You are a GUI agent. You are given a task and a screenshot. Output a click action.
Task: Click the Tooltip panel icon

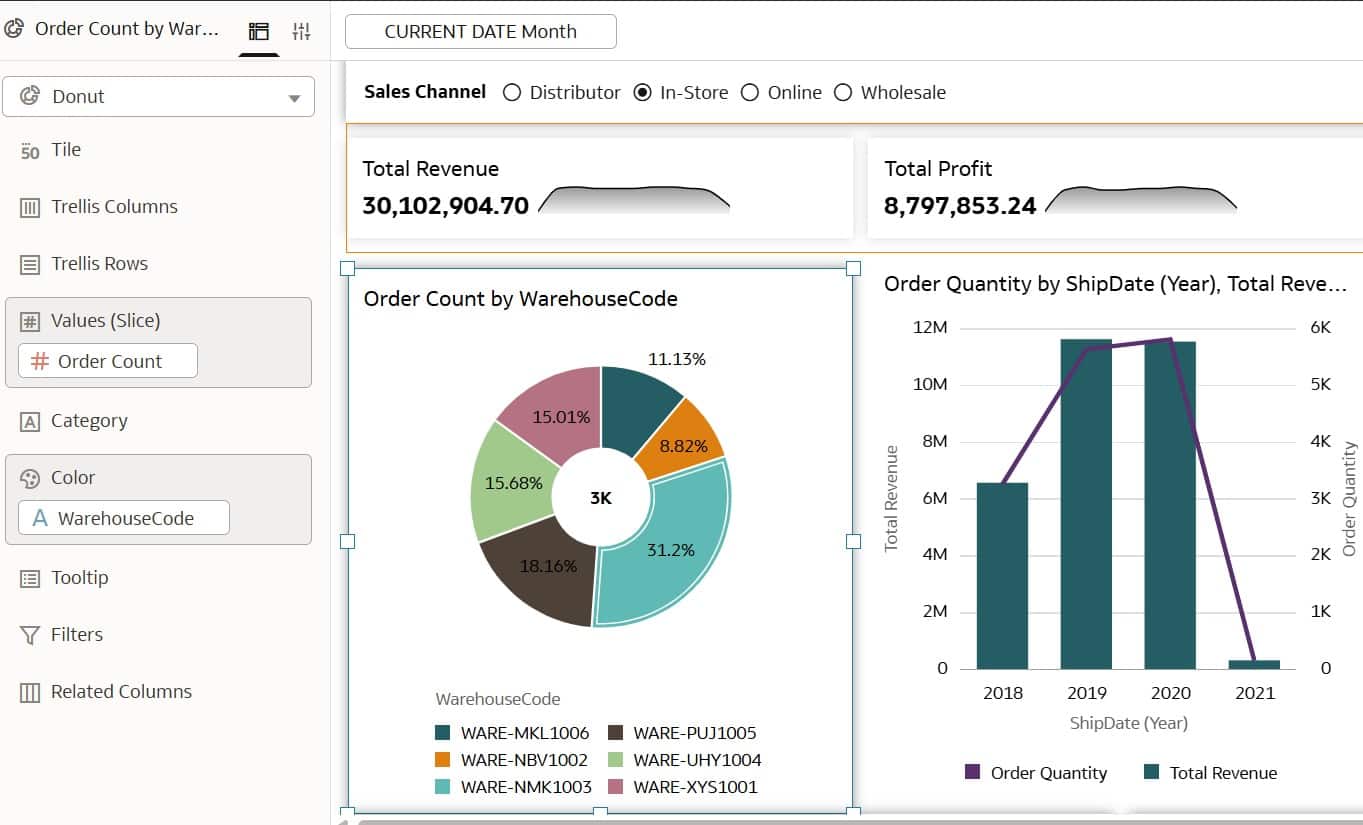coord(30,577)
